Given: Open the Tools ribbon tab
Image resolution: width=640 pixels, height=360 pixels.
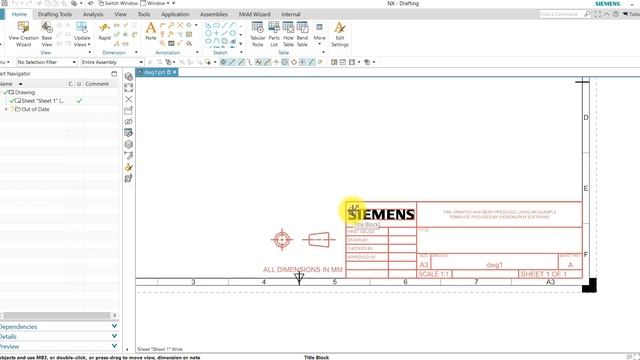Looking at the screenshot, I should point(144,14).
